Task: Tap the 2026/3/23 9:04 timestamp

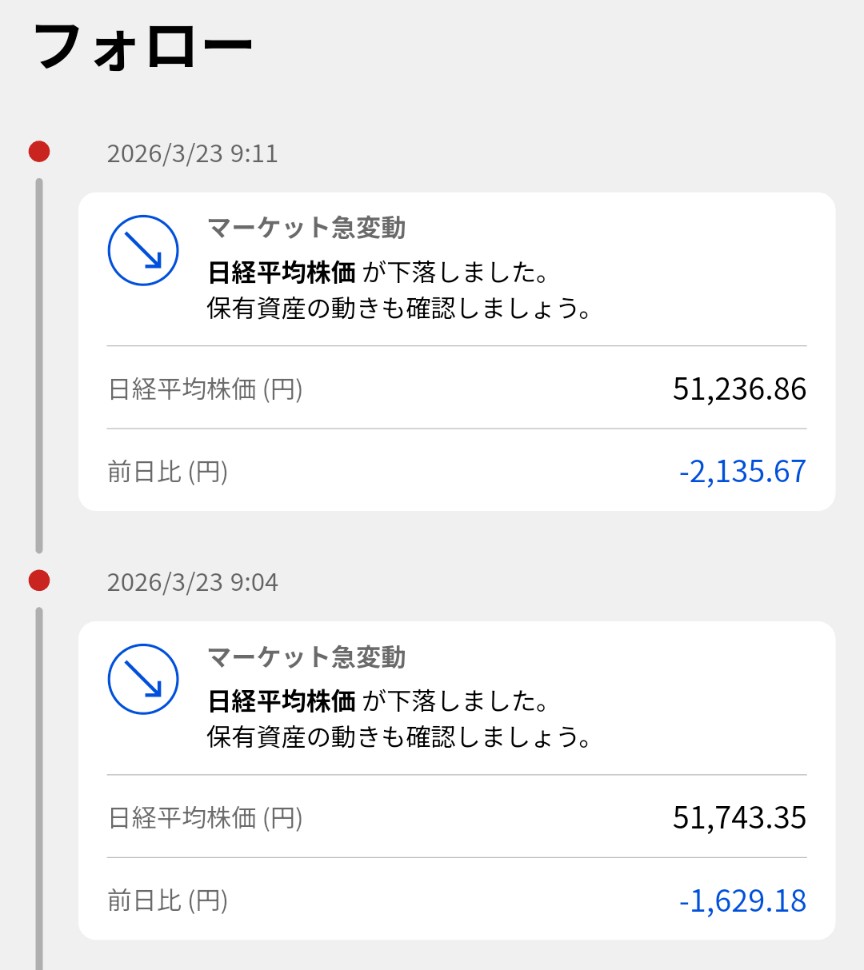Action: [192, 582]
